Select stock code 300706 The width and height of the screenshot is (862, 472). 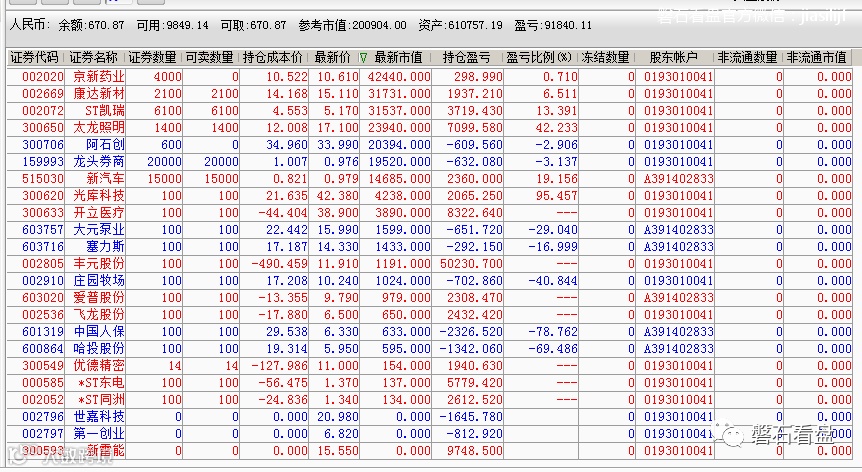pos(43,145)
